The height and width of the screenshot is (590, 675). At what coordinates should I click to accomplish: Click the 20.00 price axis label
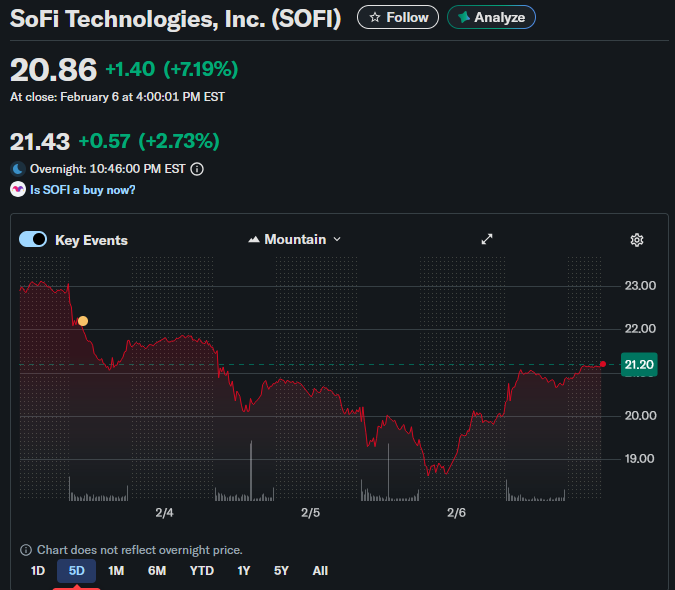coord(640,416)
